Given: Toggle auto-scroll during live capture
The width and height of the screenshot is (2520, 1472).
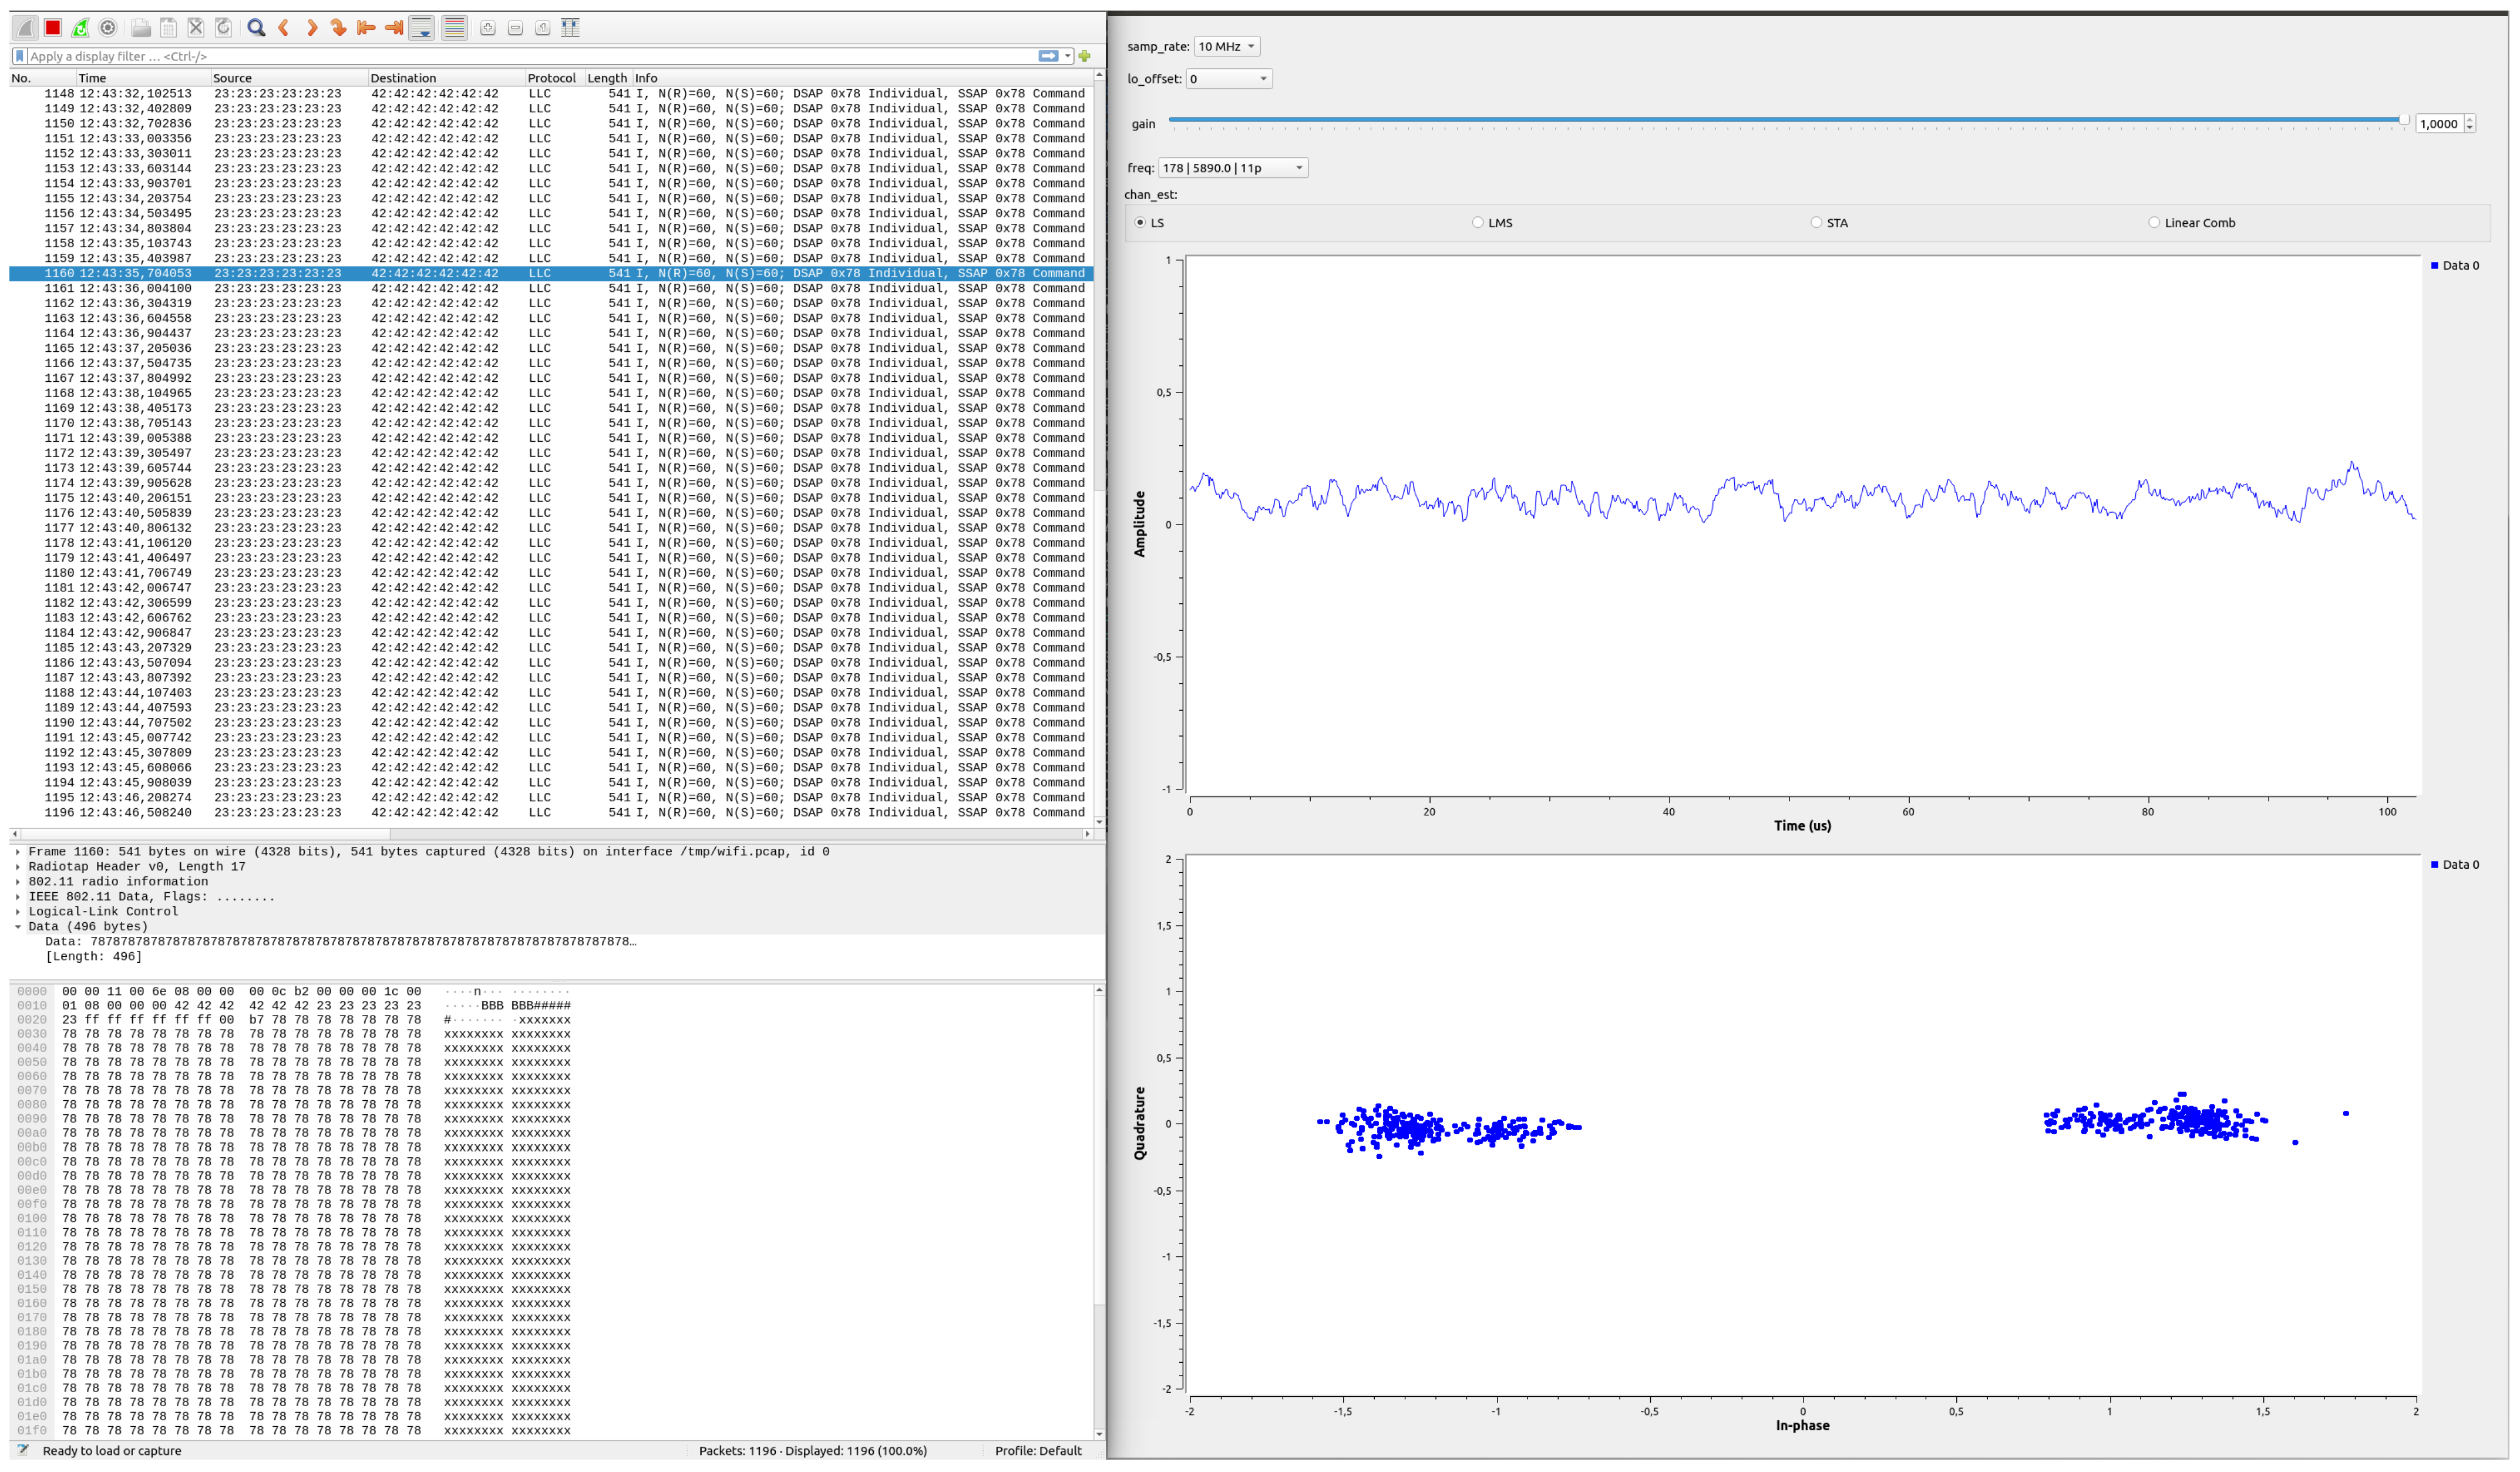Looking at the screenshot, I should (x=422, y=28).
